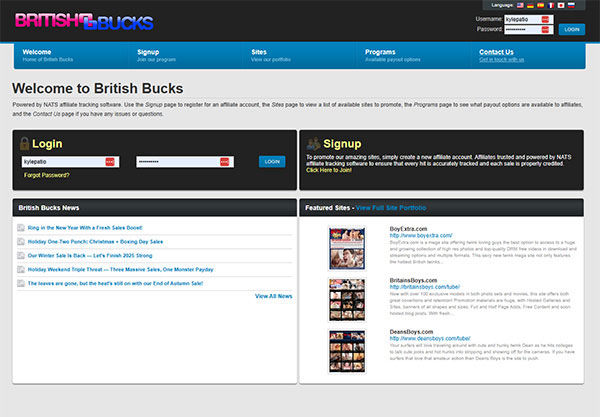The image size is (600, 417).
Task: Click the Forgot Password? link
Action: (x=47, y=175)
